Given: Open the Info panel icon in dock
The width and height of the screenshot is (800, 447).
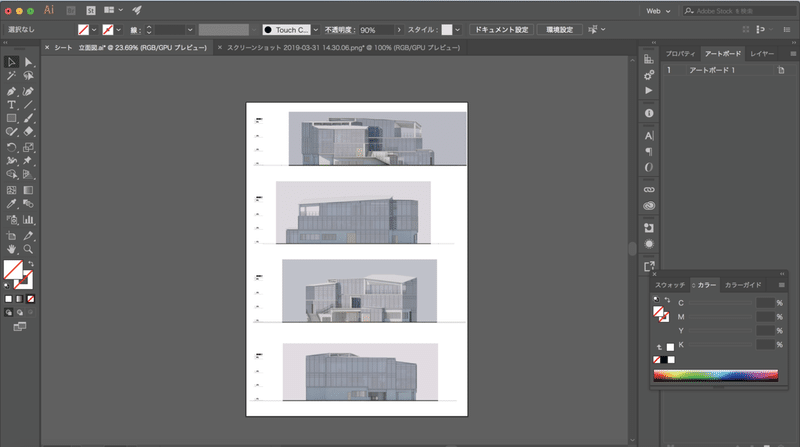Looking at the screenshot, I should pos(649,113).
